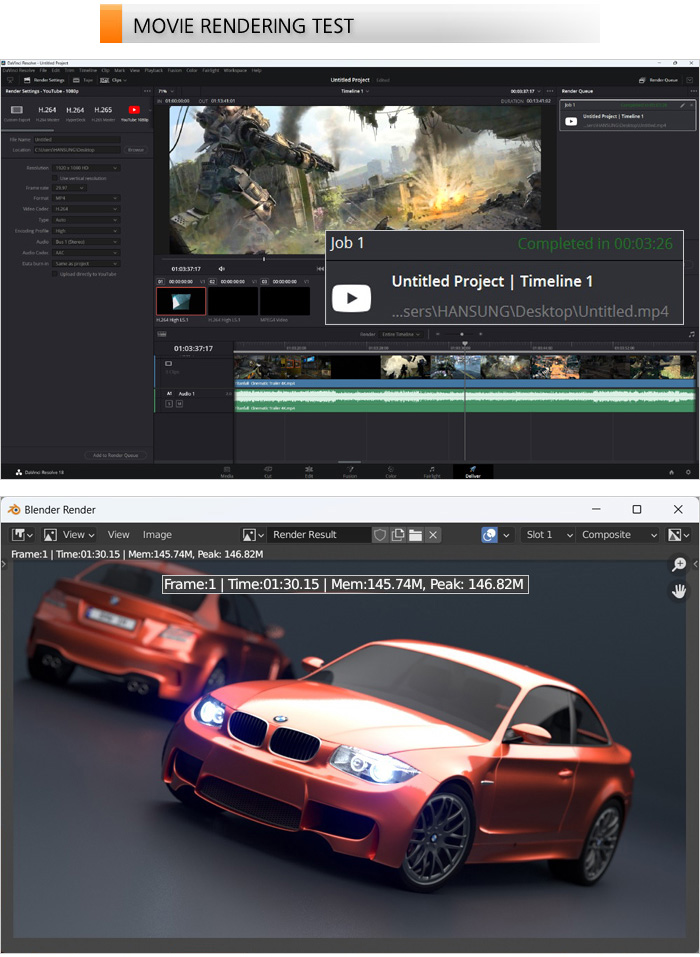Click the Render Settings toolbar icon
This screenshot has width=700, height=957.
(27, 80)
